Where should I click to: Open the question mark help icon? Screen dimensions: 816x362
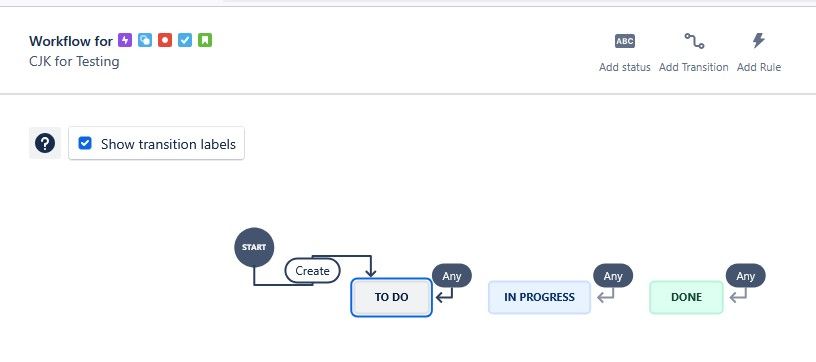[45, 143]
